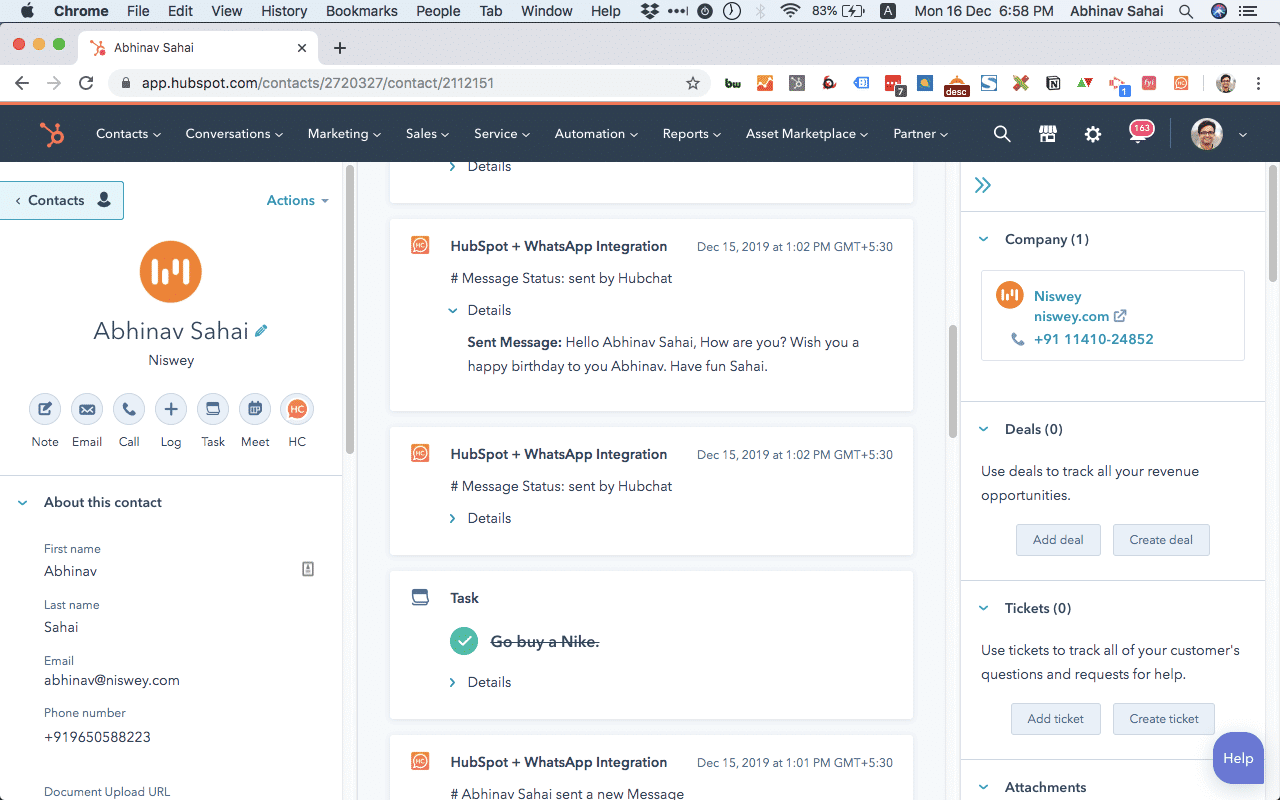Click the user avatar in HubSpot nav
Image resolution: width=1280 pixels, height=800 pixels.
1207,134
